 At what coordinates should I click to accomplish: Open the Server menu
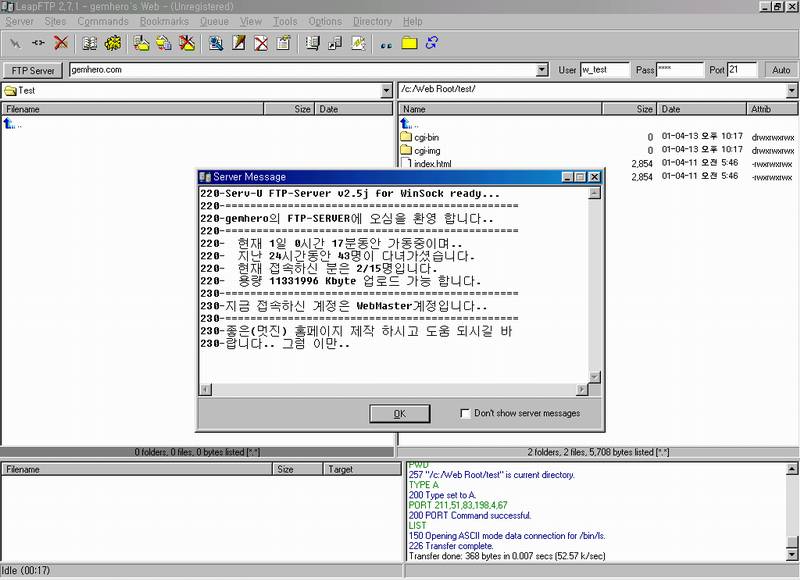click(x=19, y=21)
